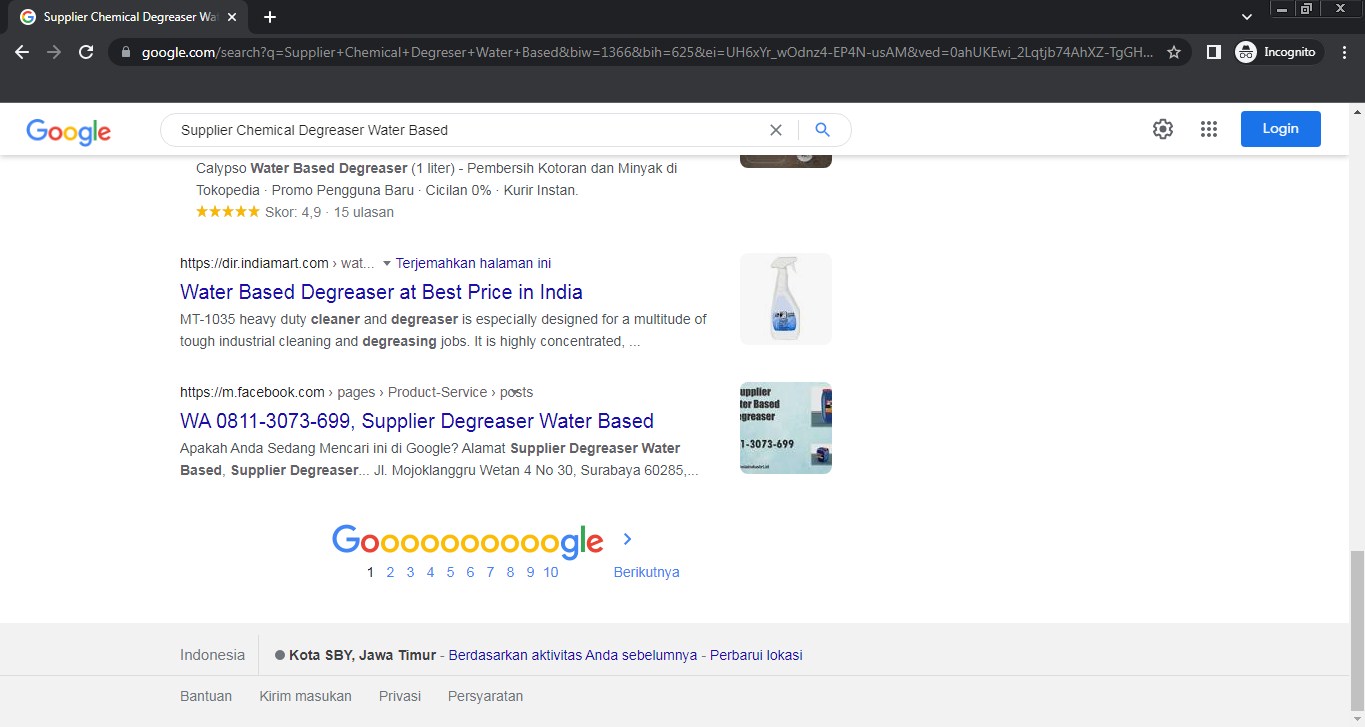This screenshot has width=1365, height=727.
Task: Open a new tab with plus icon
Action: click(x=270, y=17)
